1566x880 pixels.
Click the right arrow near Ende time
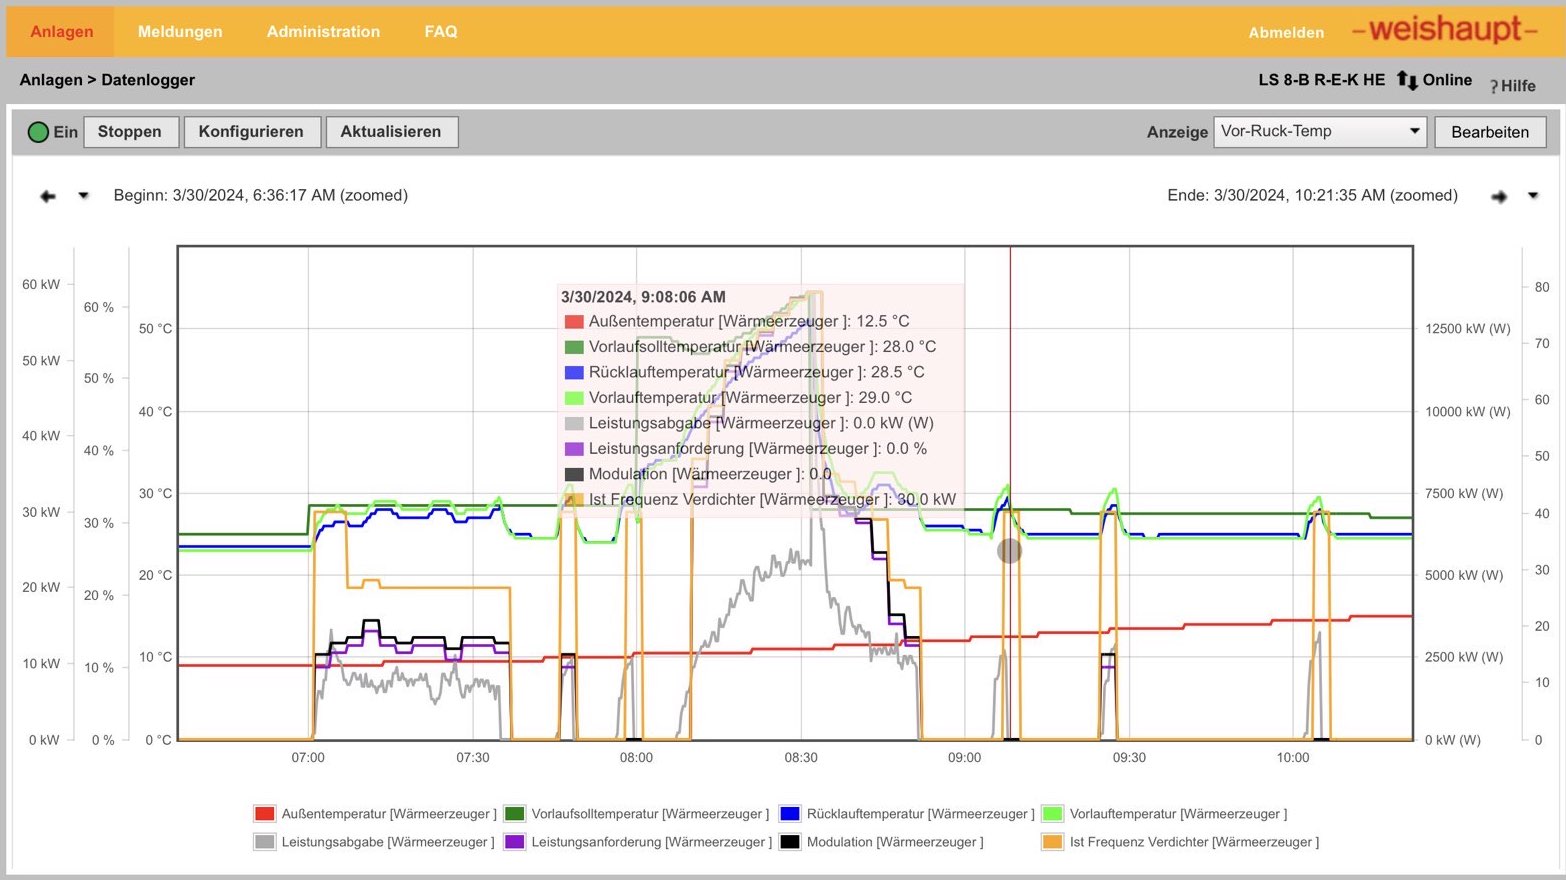[1498, 197]
